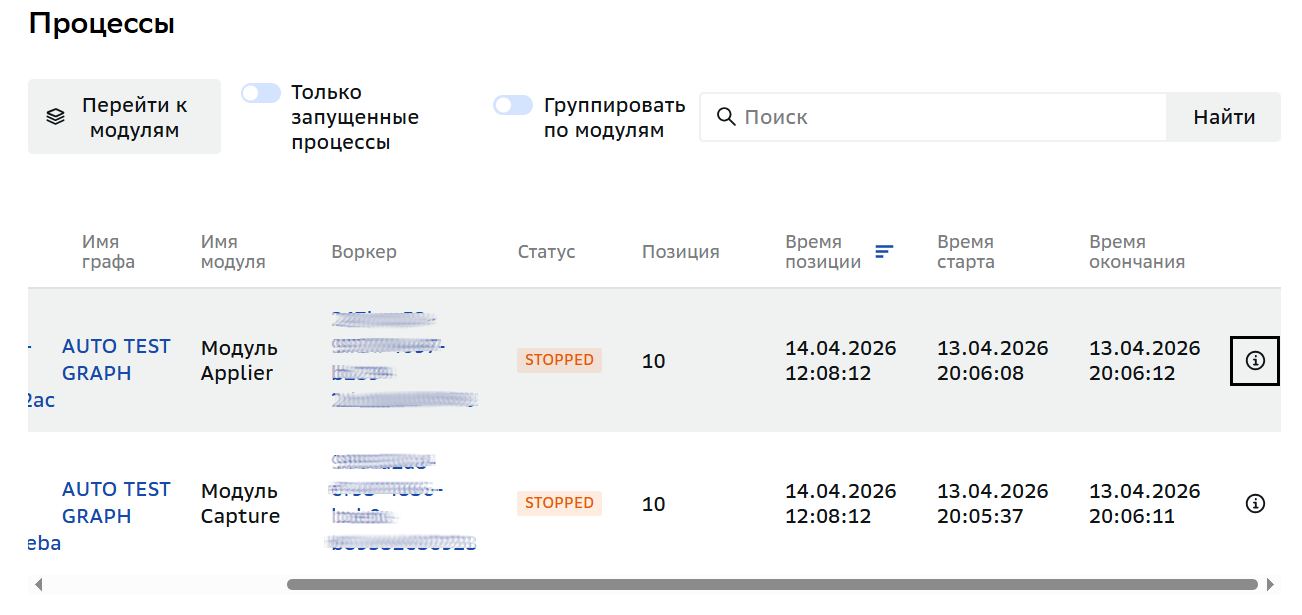Click the position time in the Capture row
This screenshot has height=615, width=1302.
pos(841,504)
